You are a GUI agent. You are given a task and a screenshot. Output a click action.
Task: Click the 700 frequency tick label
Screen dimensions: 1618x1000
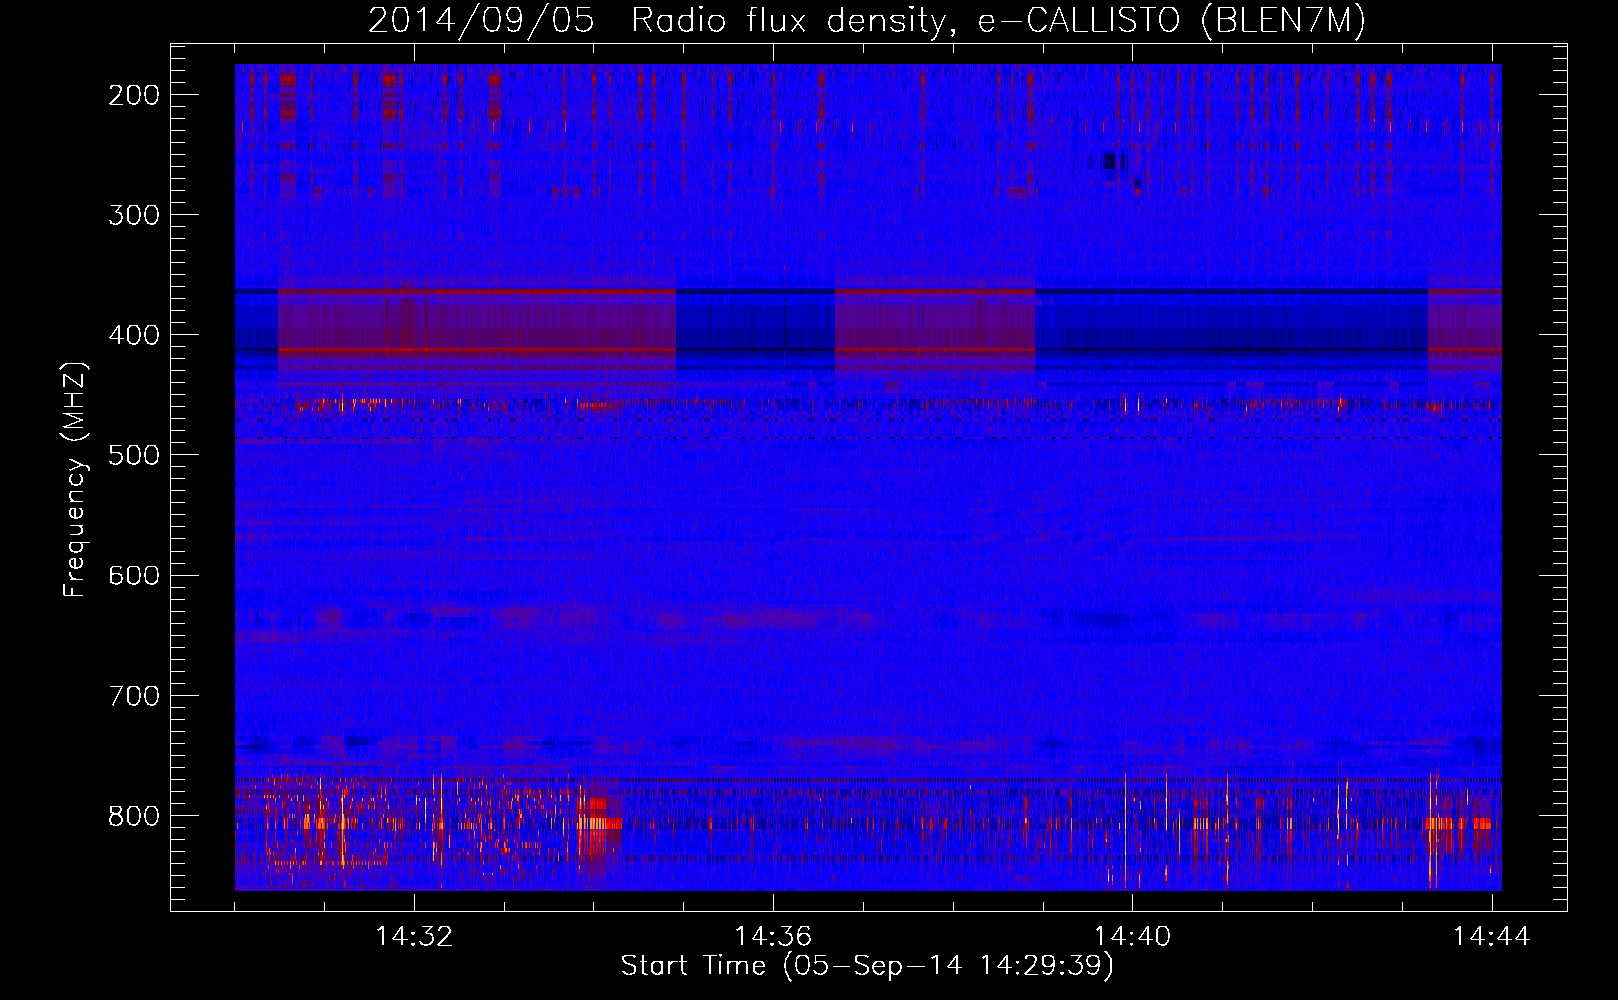click(x=133, y=695)
